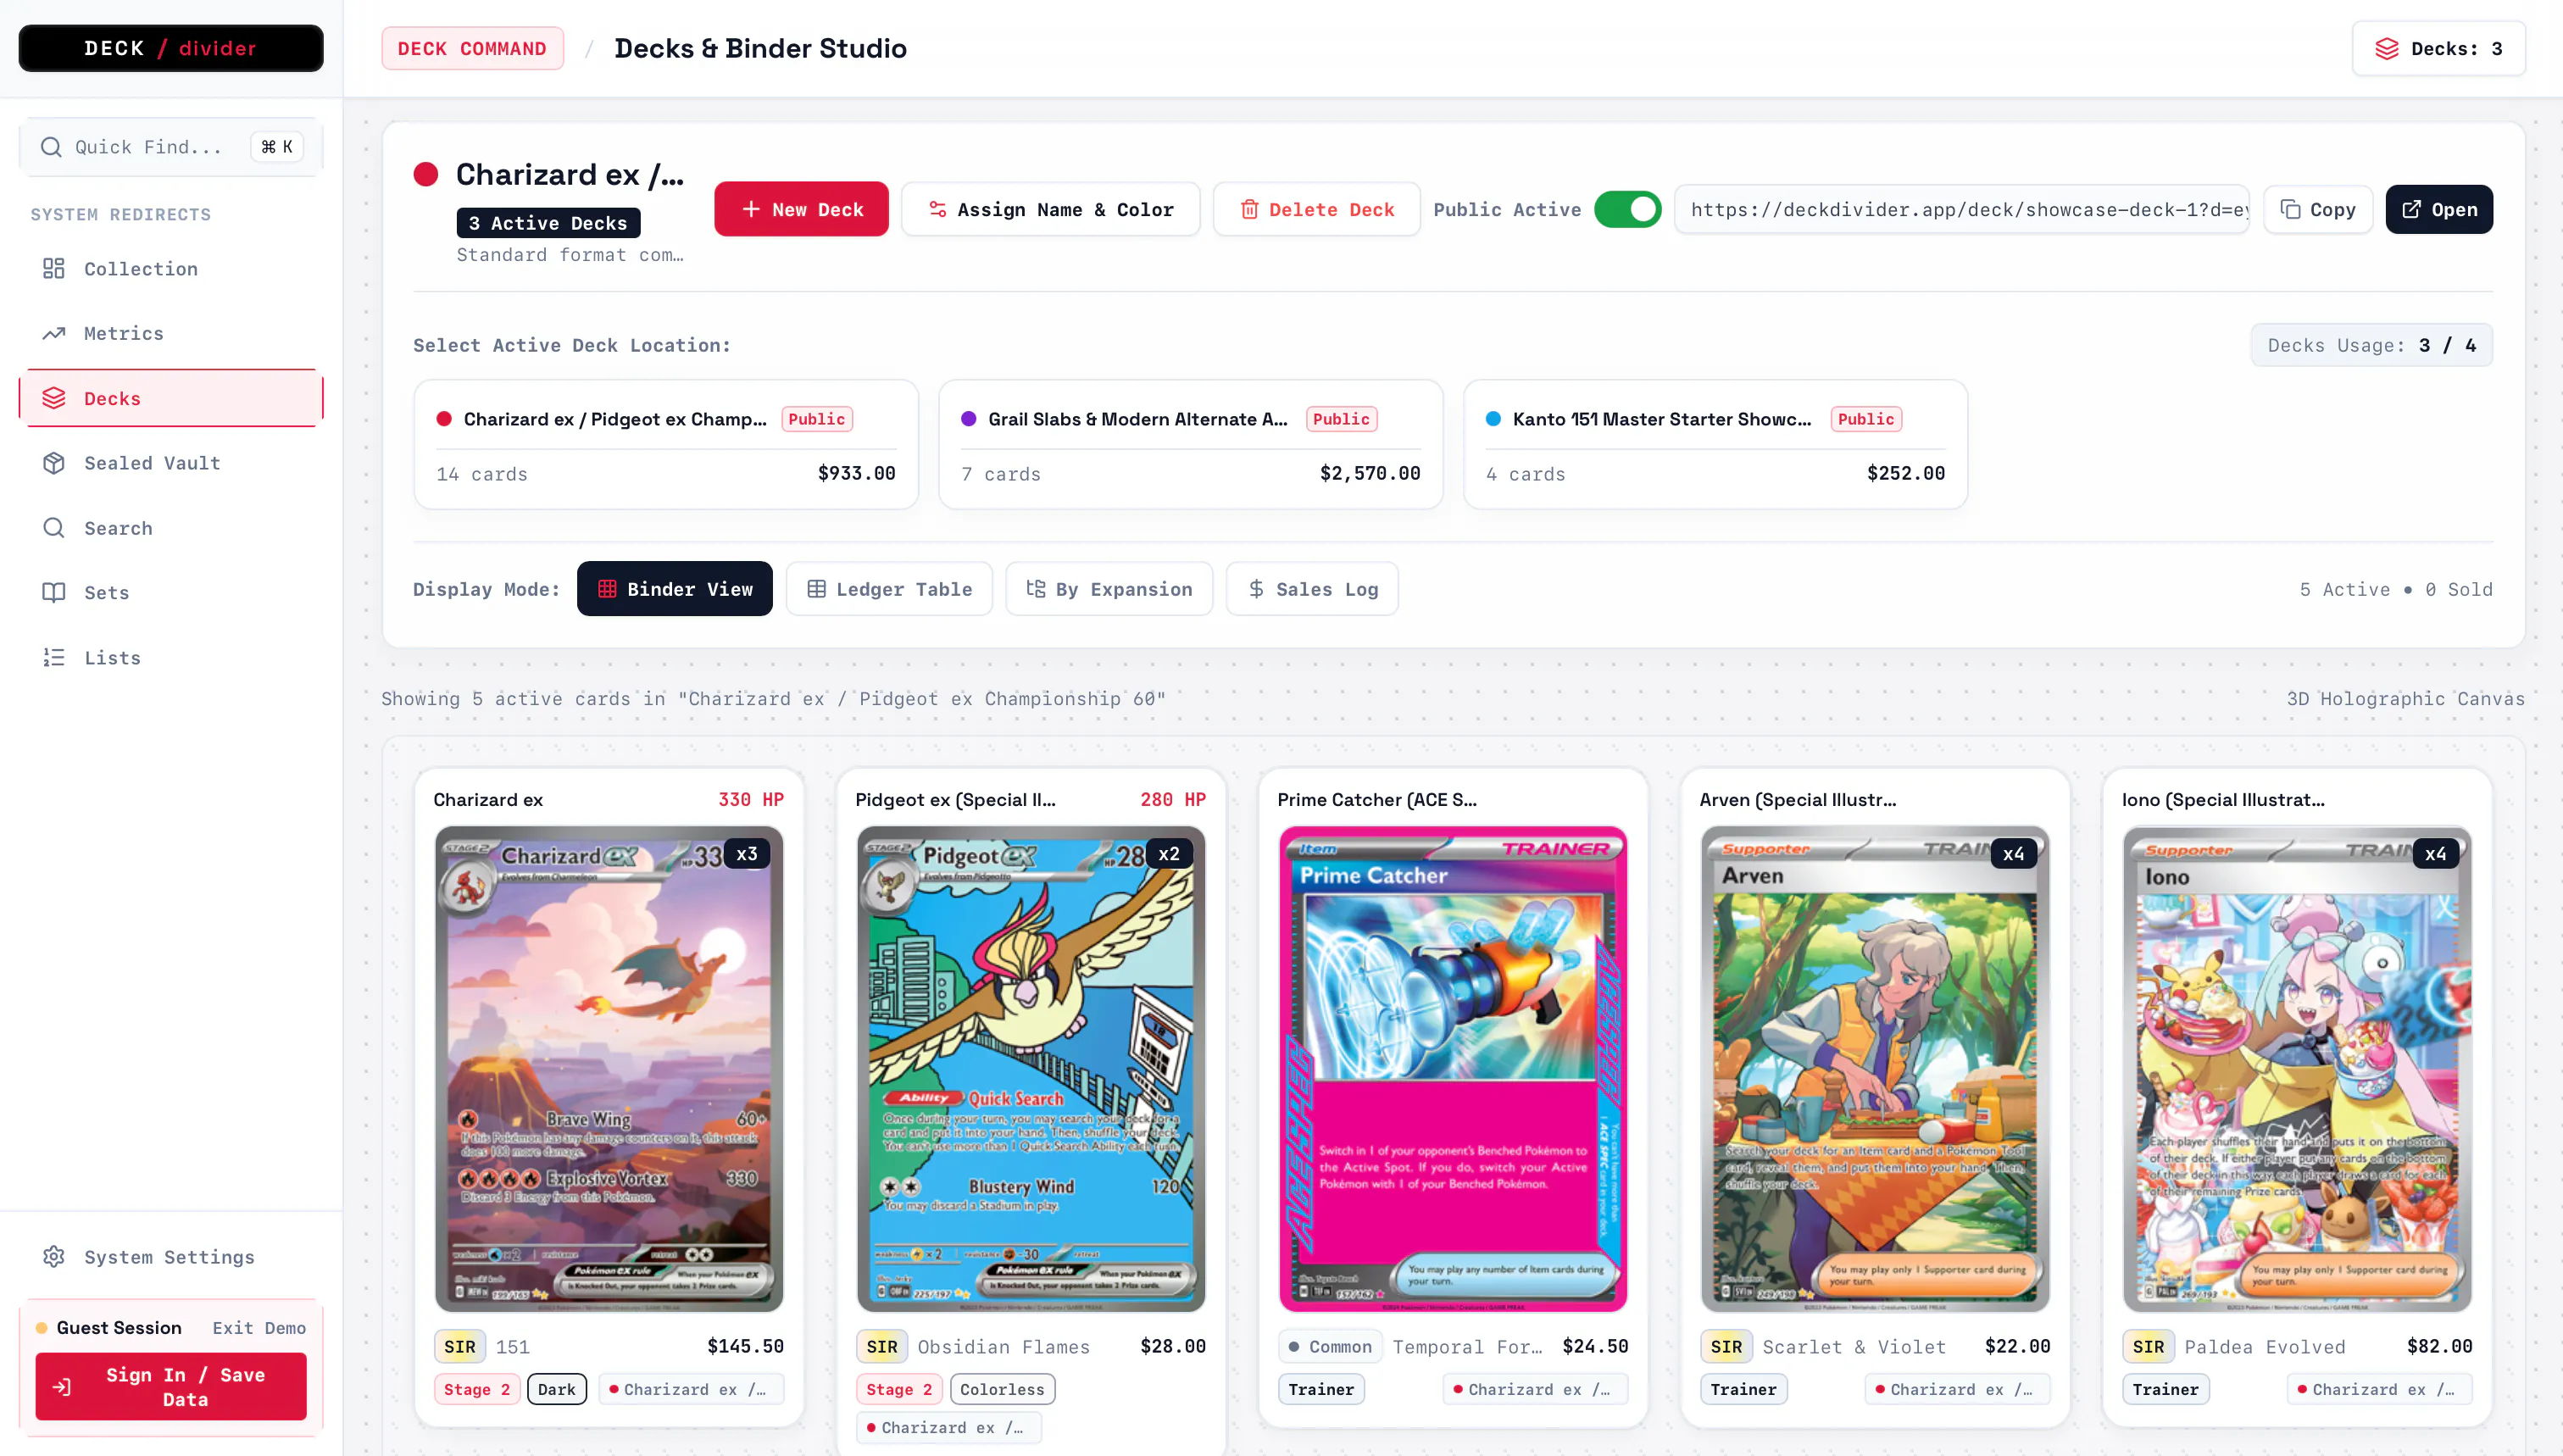This screenshot has width=2563, height=1456.
Task: Click the Colorless tag on Pidgeot ex
Action: click(1002, 1389)
